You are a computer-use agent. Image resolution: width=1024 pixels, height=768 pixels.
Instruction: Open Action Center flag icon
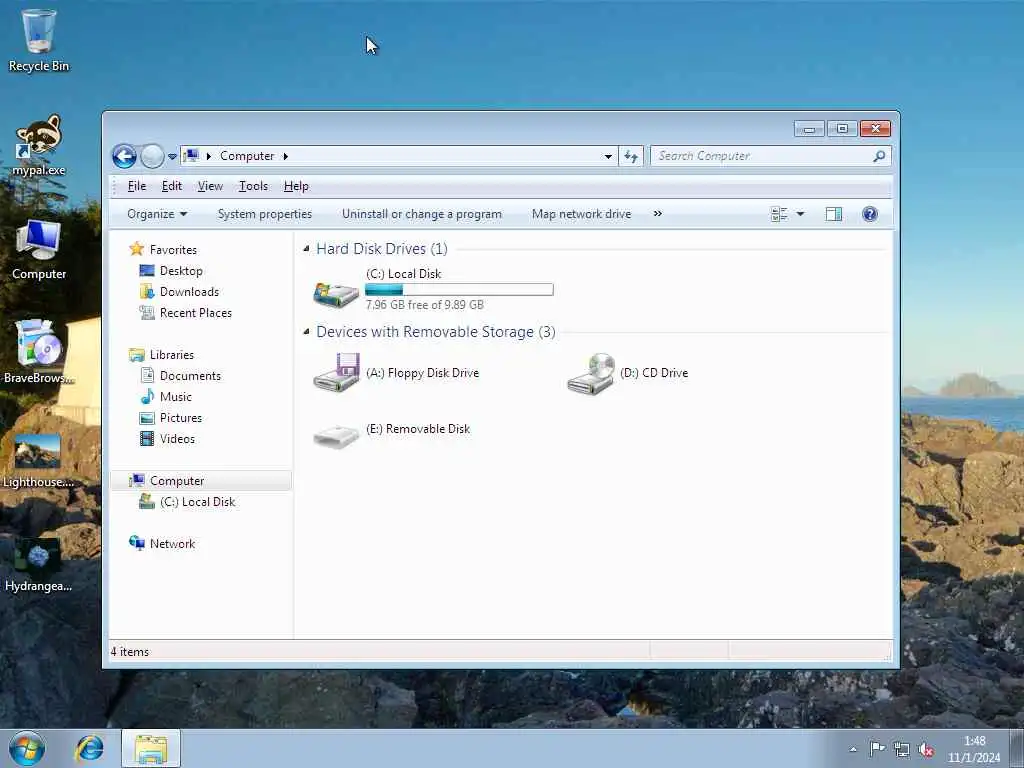point(877,749)
